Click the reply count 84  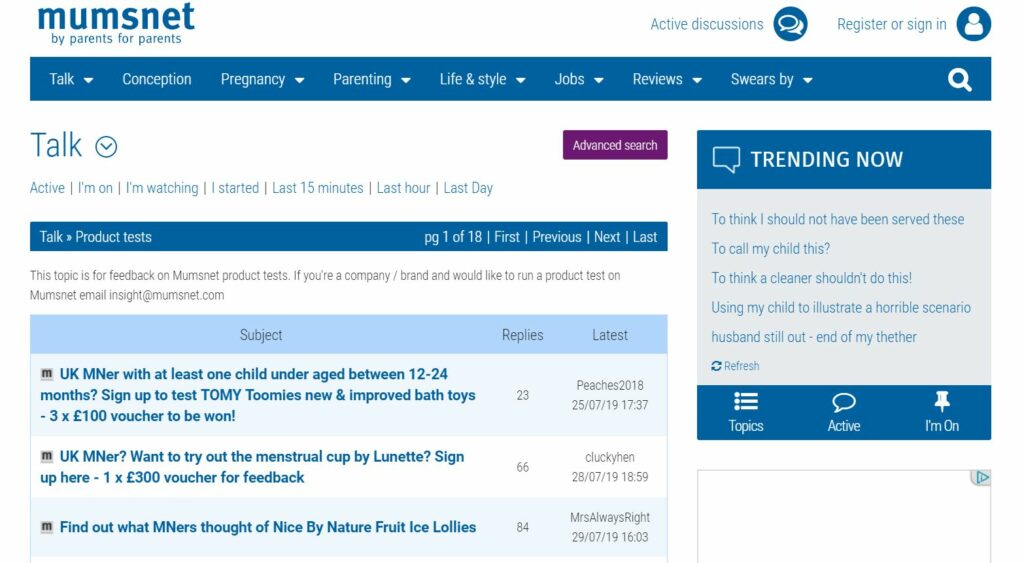[522, 527]
